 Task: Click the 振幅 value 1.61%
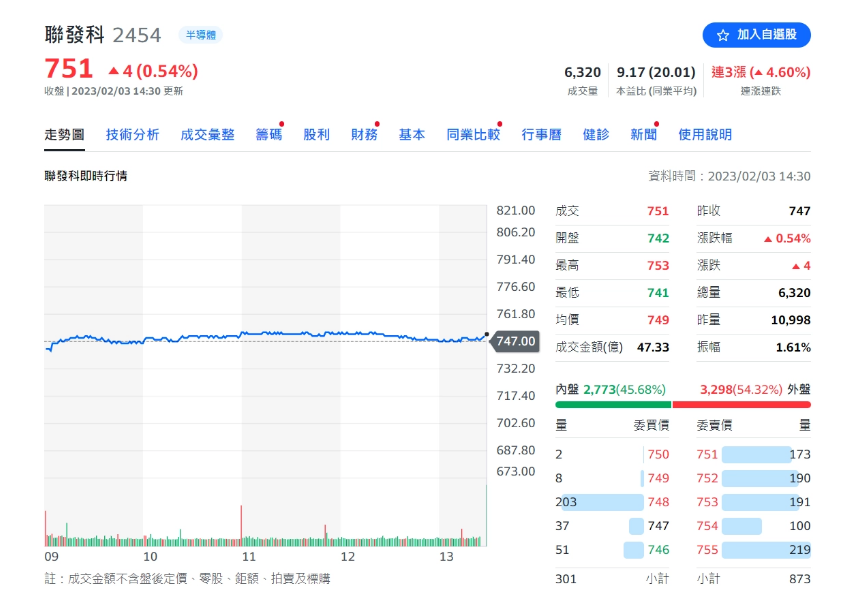tap(793, 347)
